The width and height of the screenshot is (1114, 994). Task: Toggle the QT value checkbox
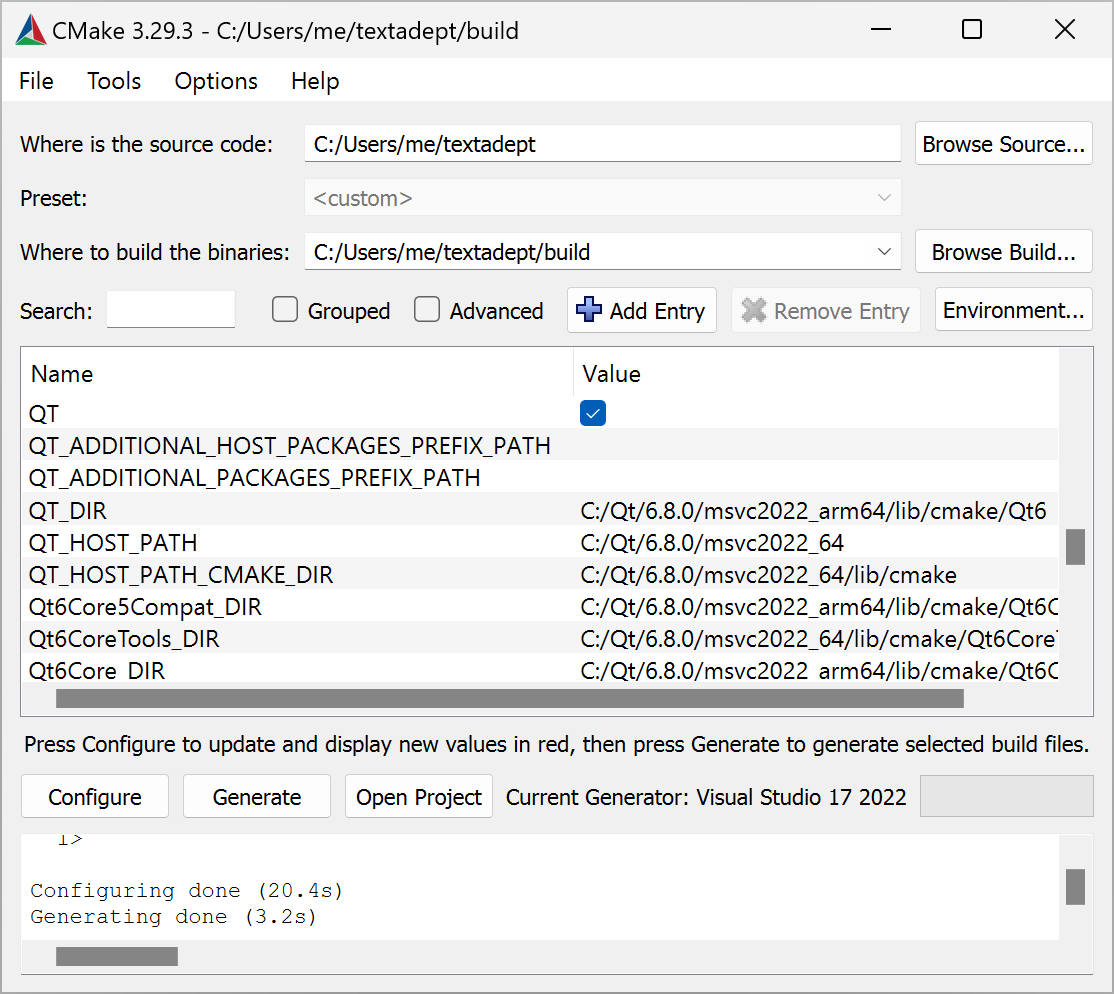(x=593, y=413)
